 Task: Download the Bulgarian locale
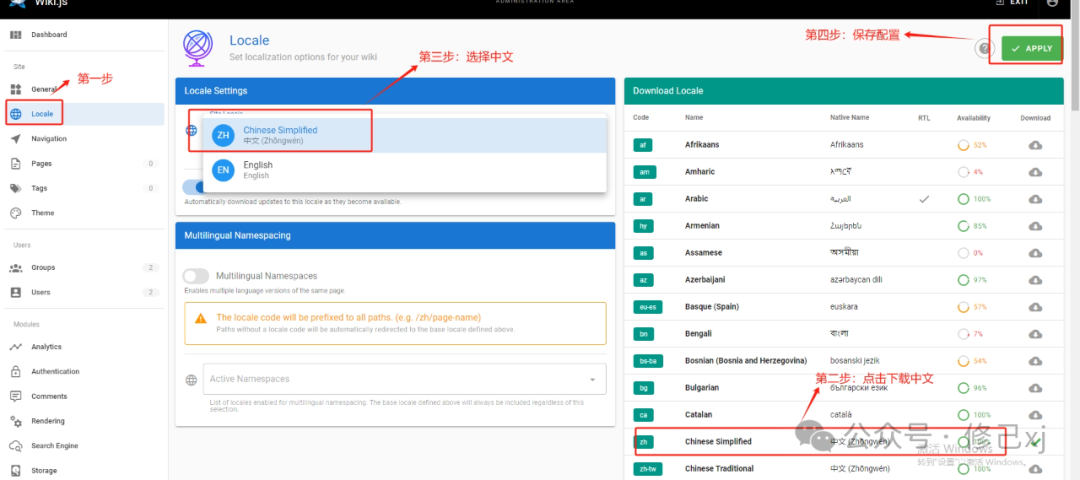1035,388
